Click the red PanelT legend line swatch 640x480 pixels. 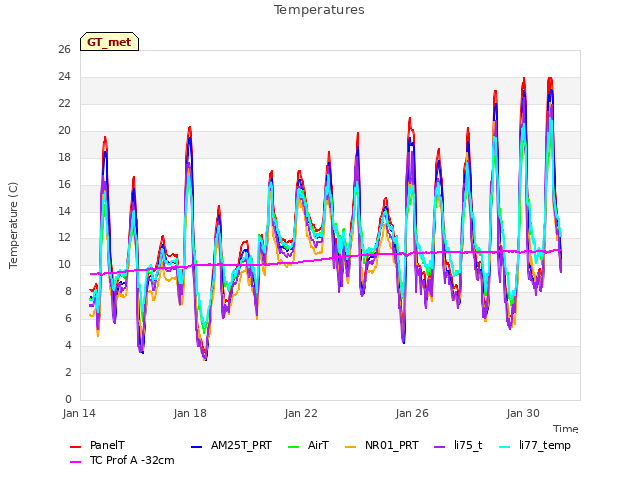click(76, 447)
